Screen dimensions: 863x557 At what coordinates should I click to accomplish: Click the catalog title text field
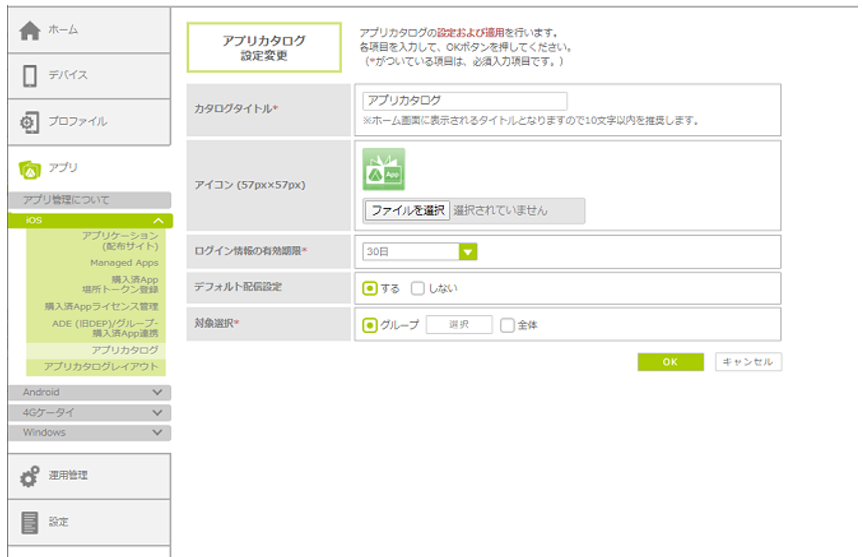point(464,101)
